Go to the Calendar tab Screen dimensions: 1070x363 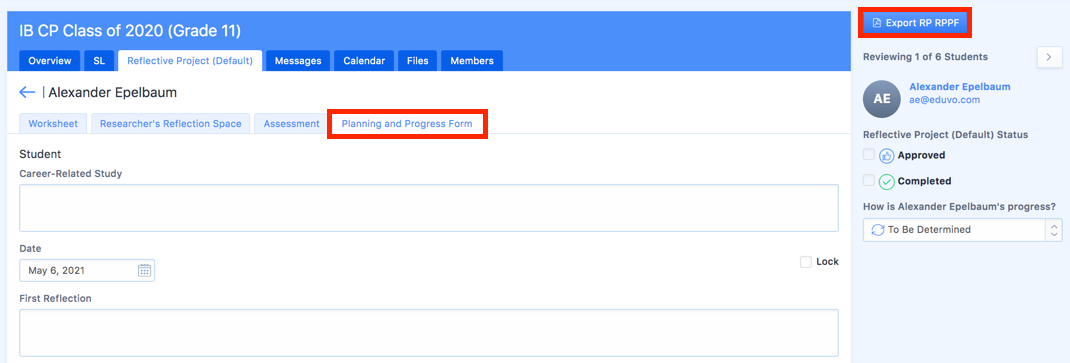(x=364, y=61)
